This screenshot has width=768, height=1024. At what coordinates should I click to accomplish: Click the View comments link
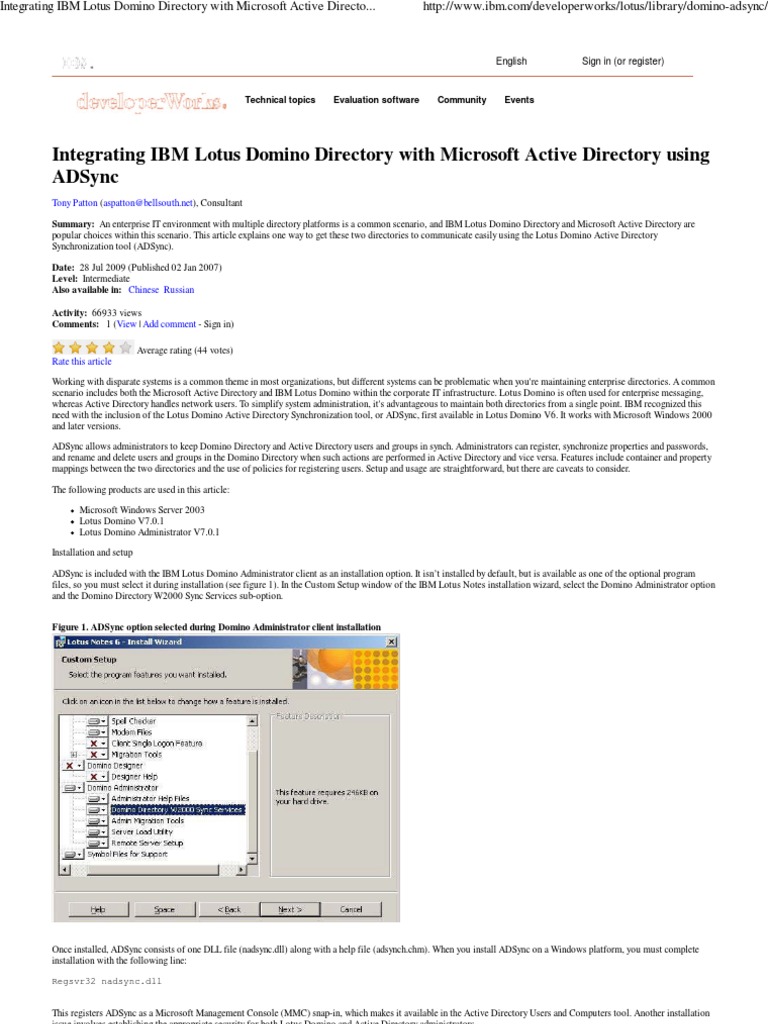click(x=127, y=324)
